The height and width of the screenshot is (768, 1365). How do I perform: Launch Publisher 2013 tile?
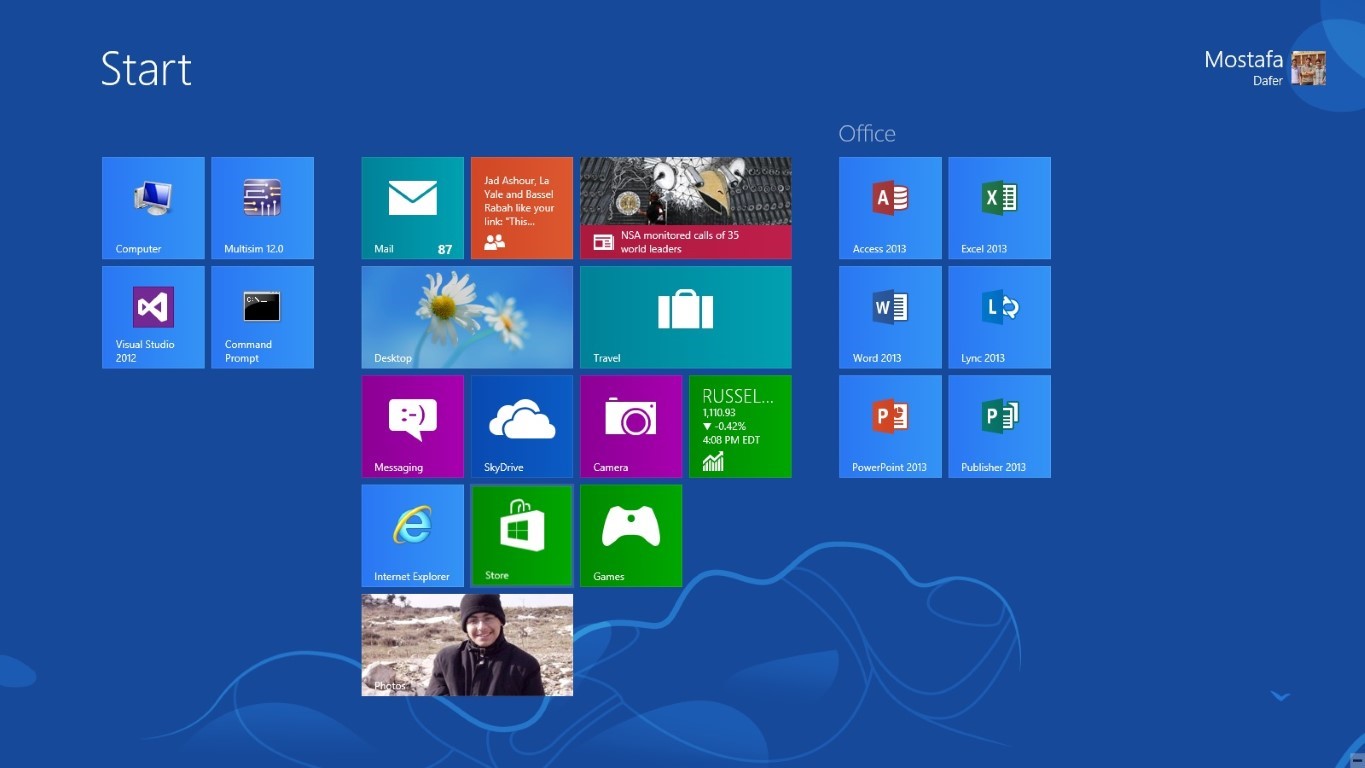coord(999,426)
